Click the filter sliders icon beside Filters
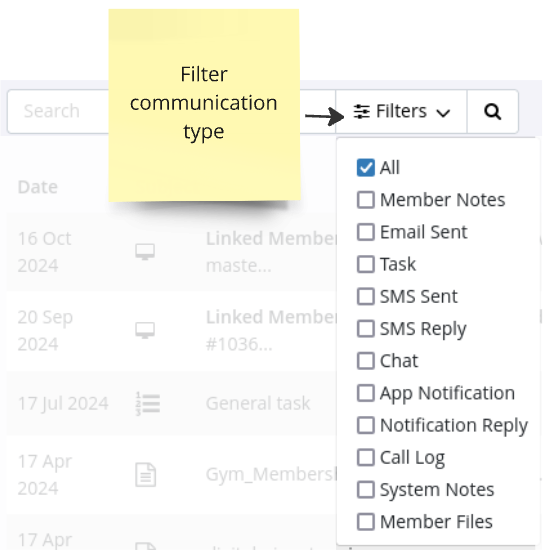Screen dimensions: 543x551 click(x=362, y=112)
